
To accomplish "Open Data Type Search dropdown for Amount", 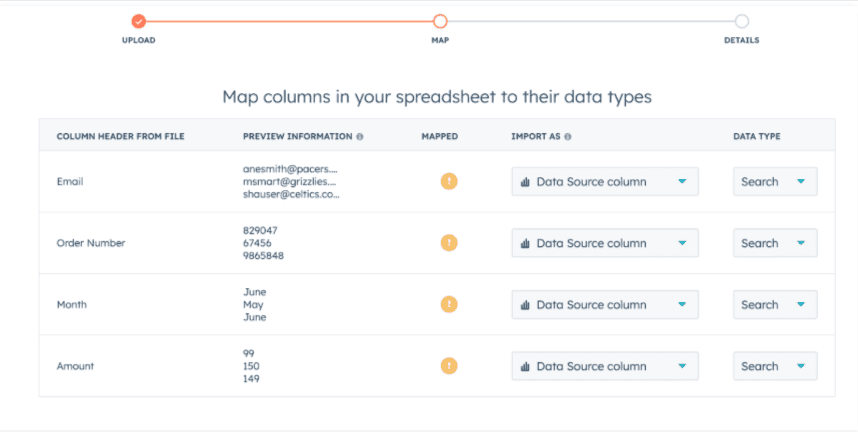I will click(x=774, y=366).
